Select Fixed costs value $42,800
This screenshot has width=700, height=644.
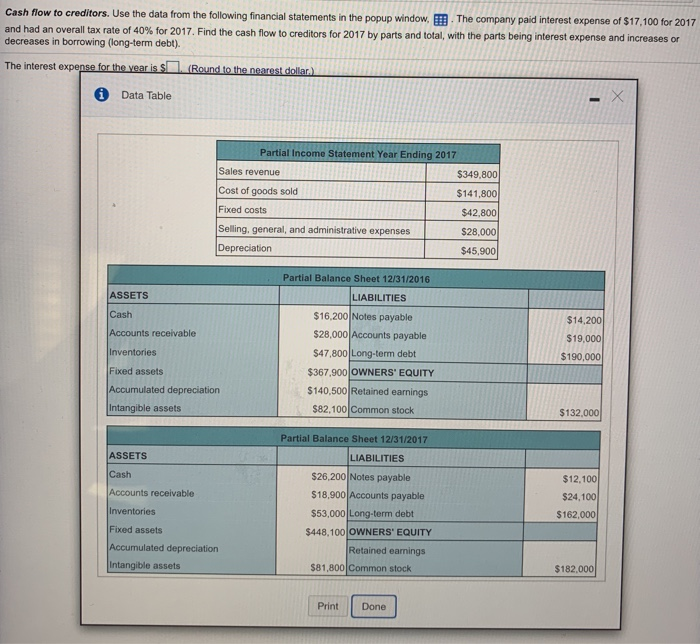pos(479,212)
